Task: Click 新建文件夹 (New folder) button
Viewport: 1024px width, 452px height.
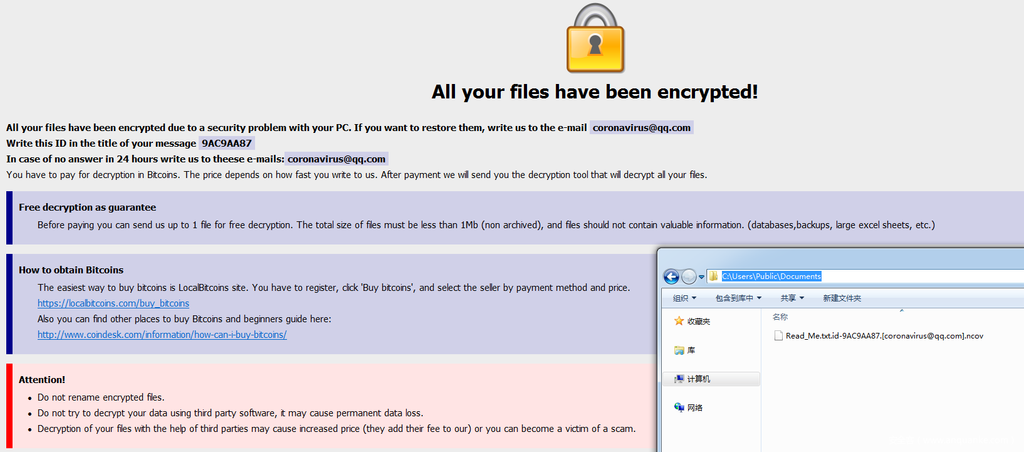Action: click(841, 298)
